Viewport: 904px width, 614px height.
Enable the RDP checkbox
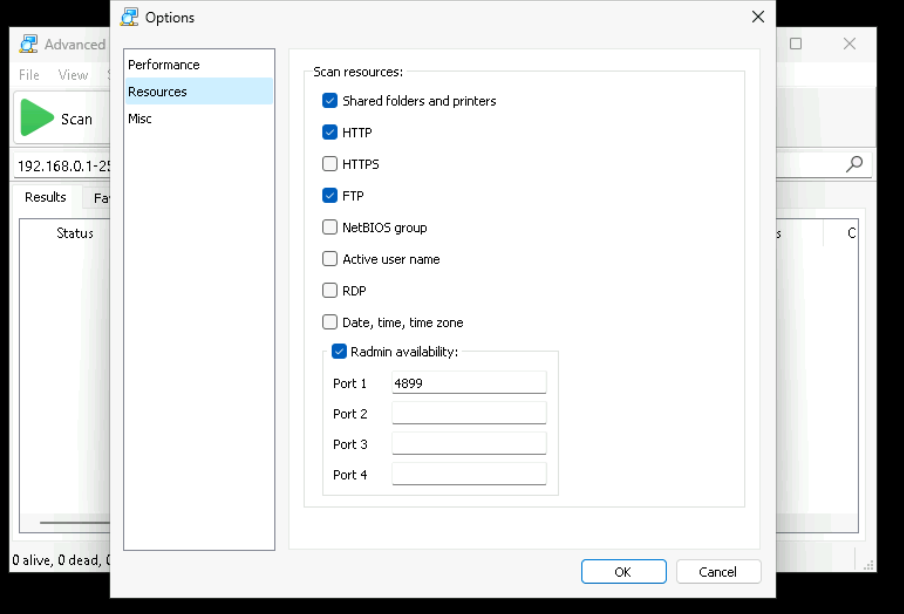(330, 291)
